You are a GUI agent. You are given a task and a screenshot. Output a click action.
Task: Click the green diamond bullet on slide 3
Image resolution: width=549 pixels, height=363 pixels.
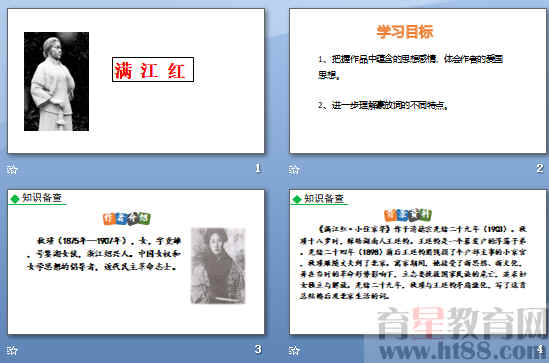(15, 199)
